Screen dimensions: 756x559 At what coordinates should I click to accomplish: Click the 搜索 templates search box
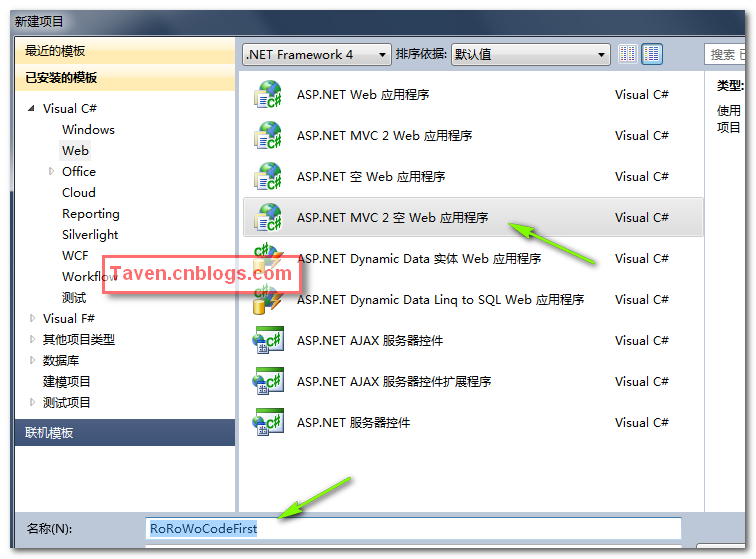(x=725, y=55)
